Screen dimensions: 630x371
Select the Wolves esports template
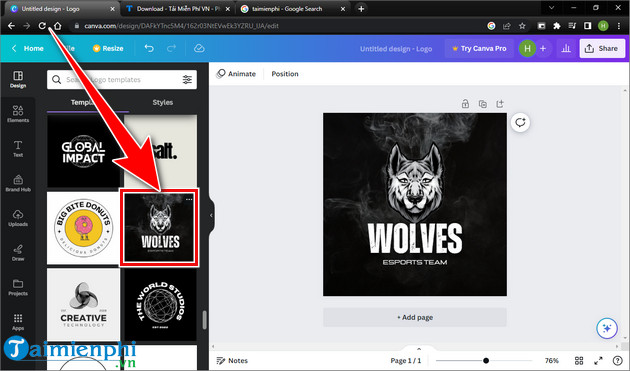pos(159,228)
